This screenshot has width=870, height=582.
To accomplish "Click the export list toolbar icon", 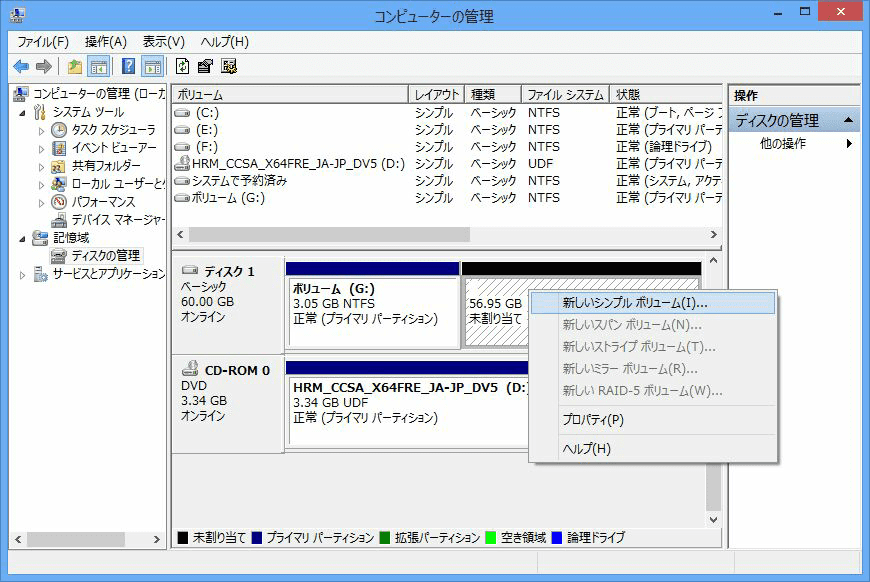I will point(206,66).
